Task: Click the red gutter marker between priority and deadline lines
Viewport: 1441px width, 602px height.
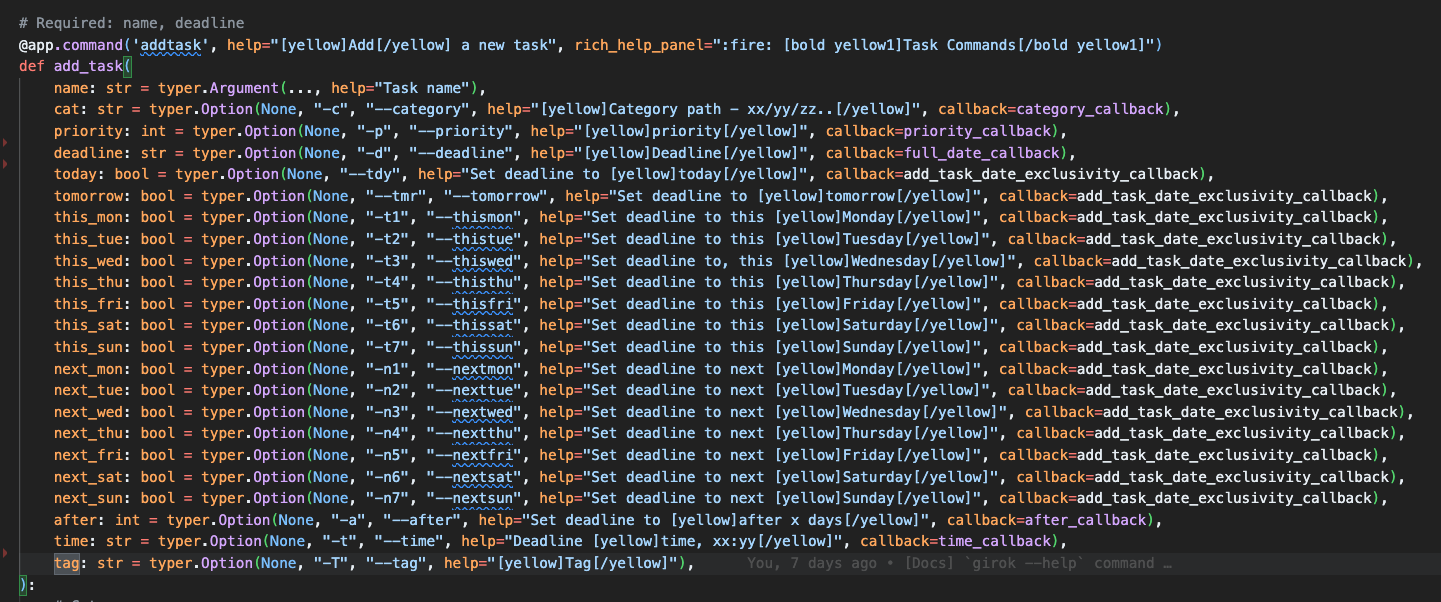Action: pyautogui.click(x=5, y=142)
